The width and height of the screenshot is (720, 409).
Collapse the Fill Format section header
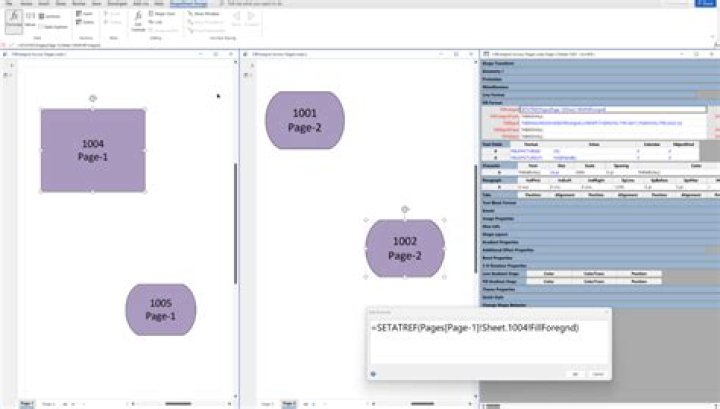click(x=495, y=101)
